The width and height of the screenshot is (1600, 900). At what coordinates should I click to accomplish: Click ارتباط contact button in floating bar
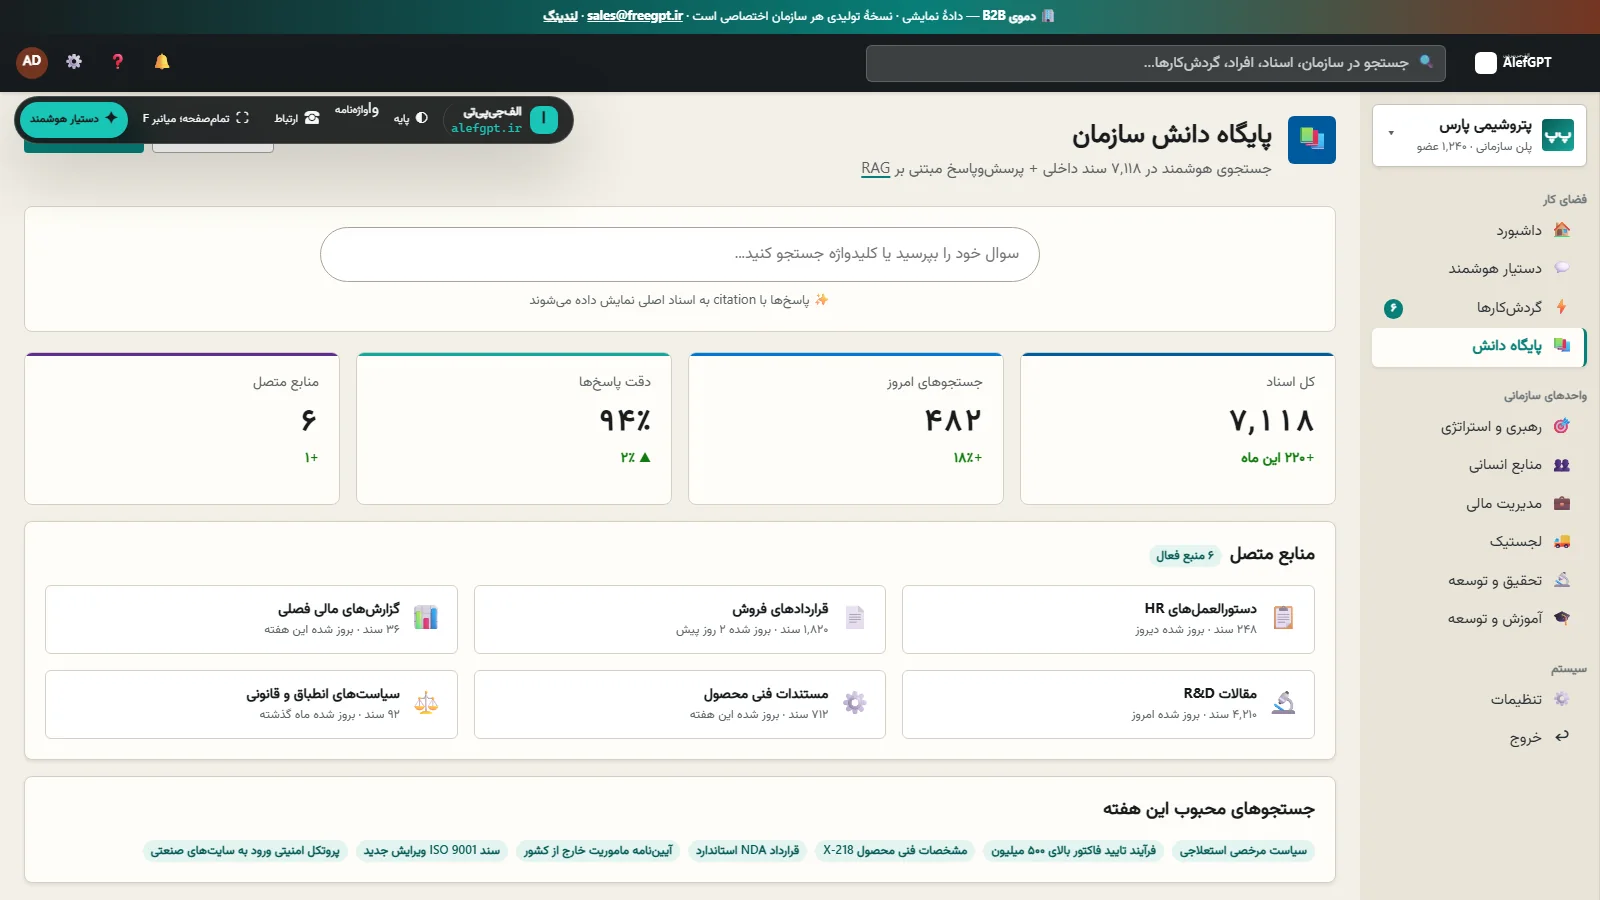(297, 118)
